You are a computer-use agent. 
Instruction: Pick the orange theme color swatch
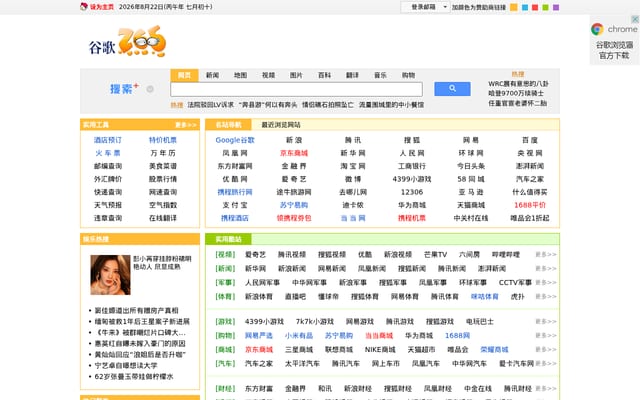514,7
